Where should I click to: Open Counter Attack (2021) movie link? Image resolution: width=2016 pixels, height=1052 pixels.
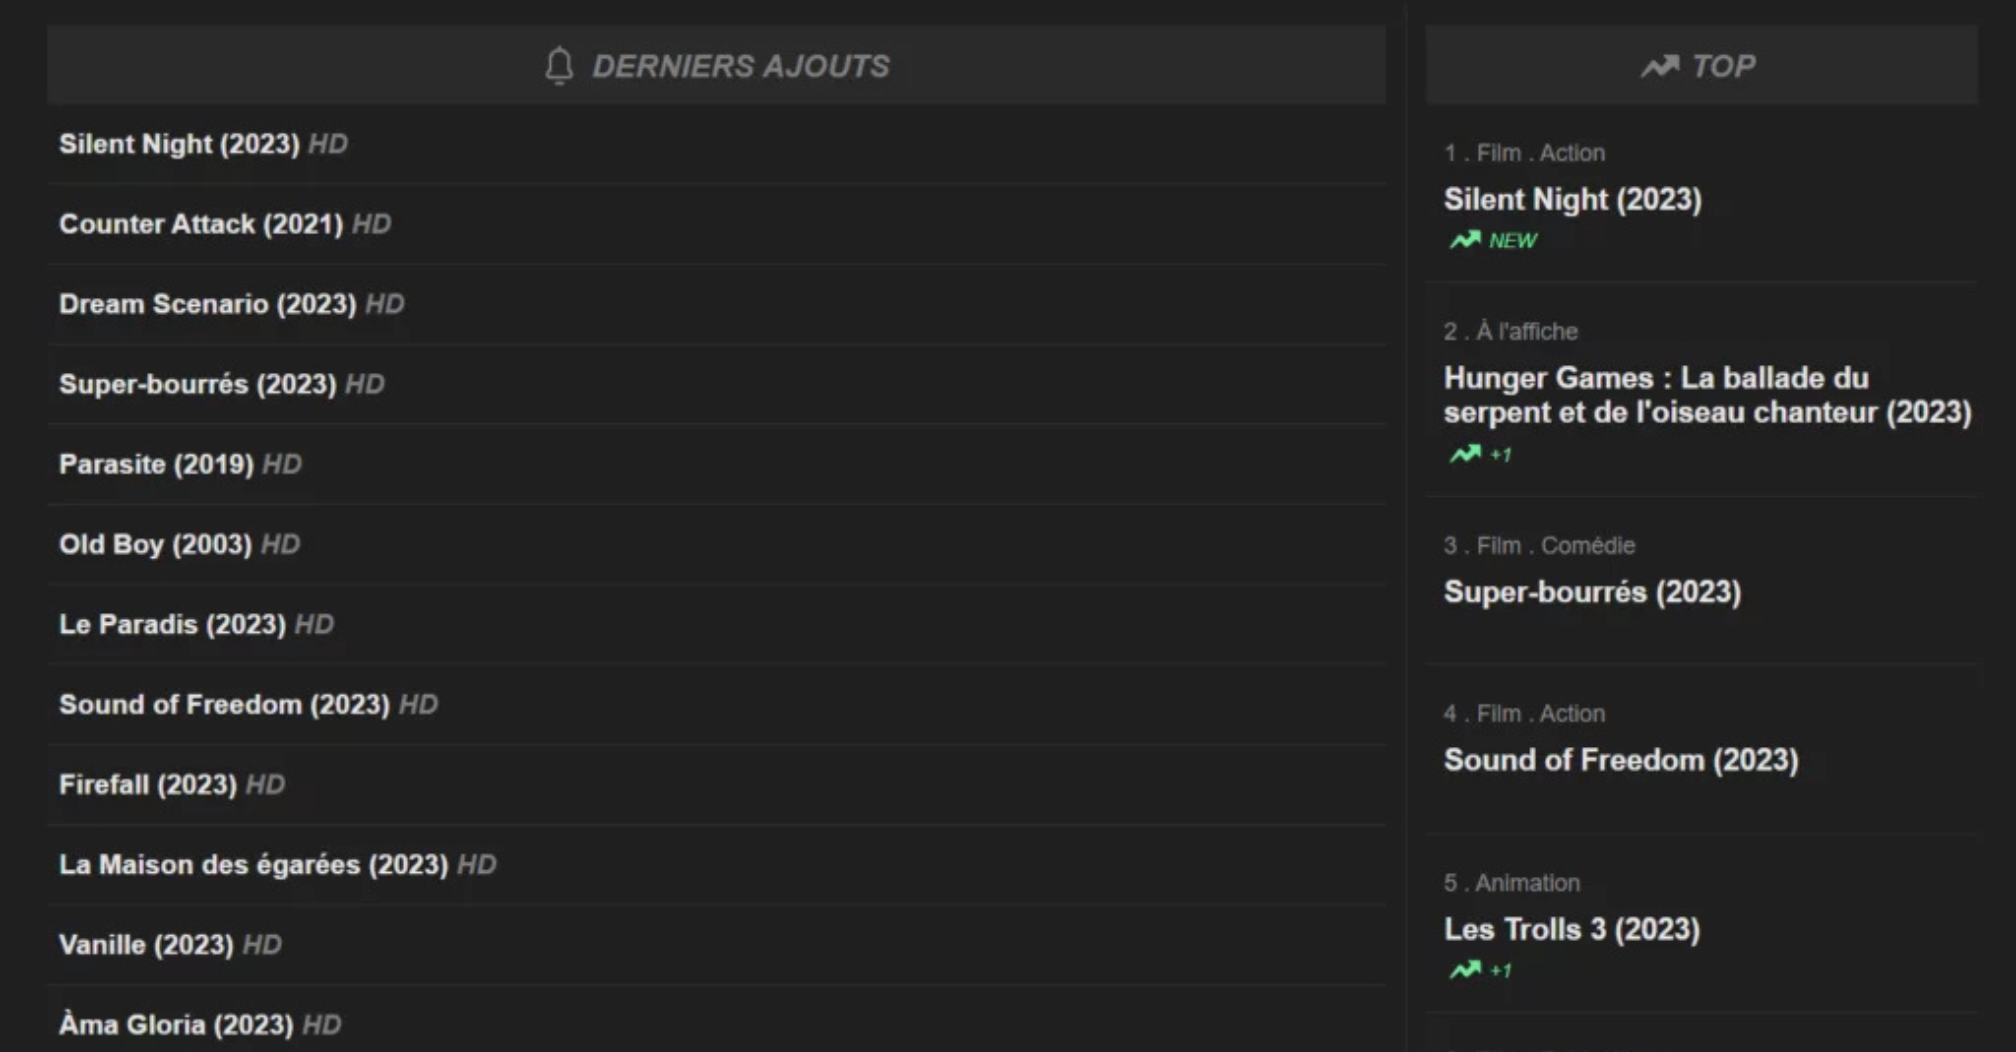coord(201,224)
